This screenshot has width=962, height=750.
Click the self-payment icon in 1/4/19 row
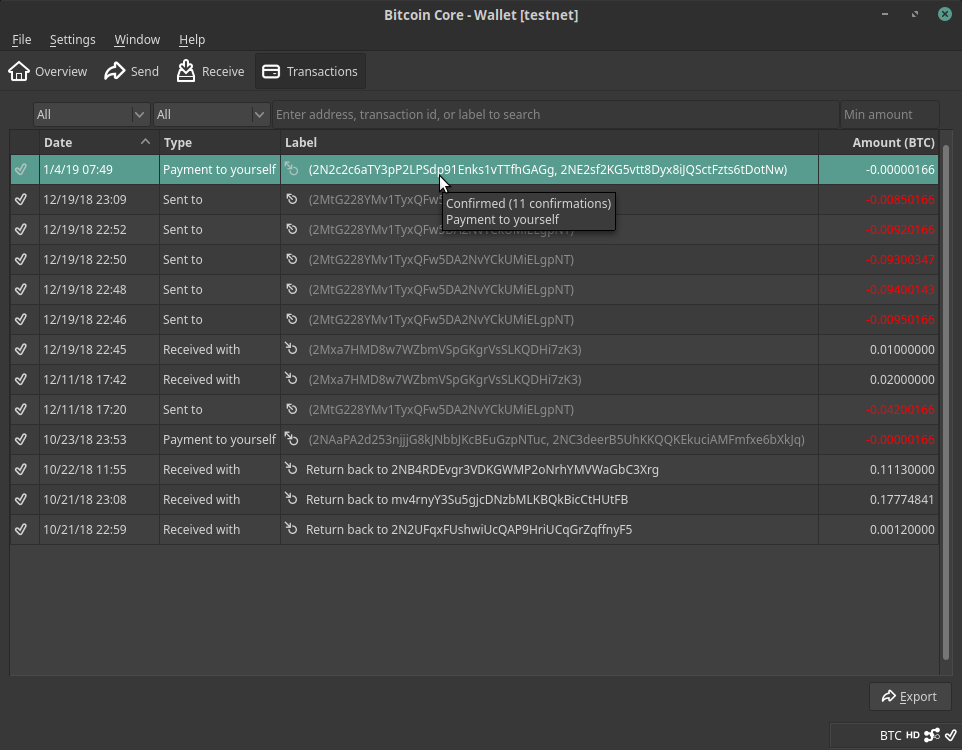click(291, 168)
